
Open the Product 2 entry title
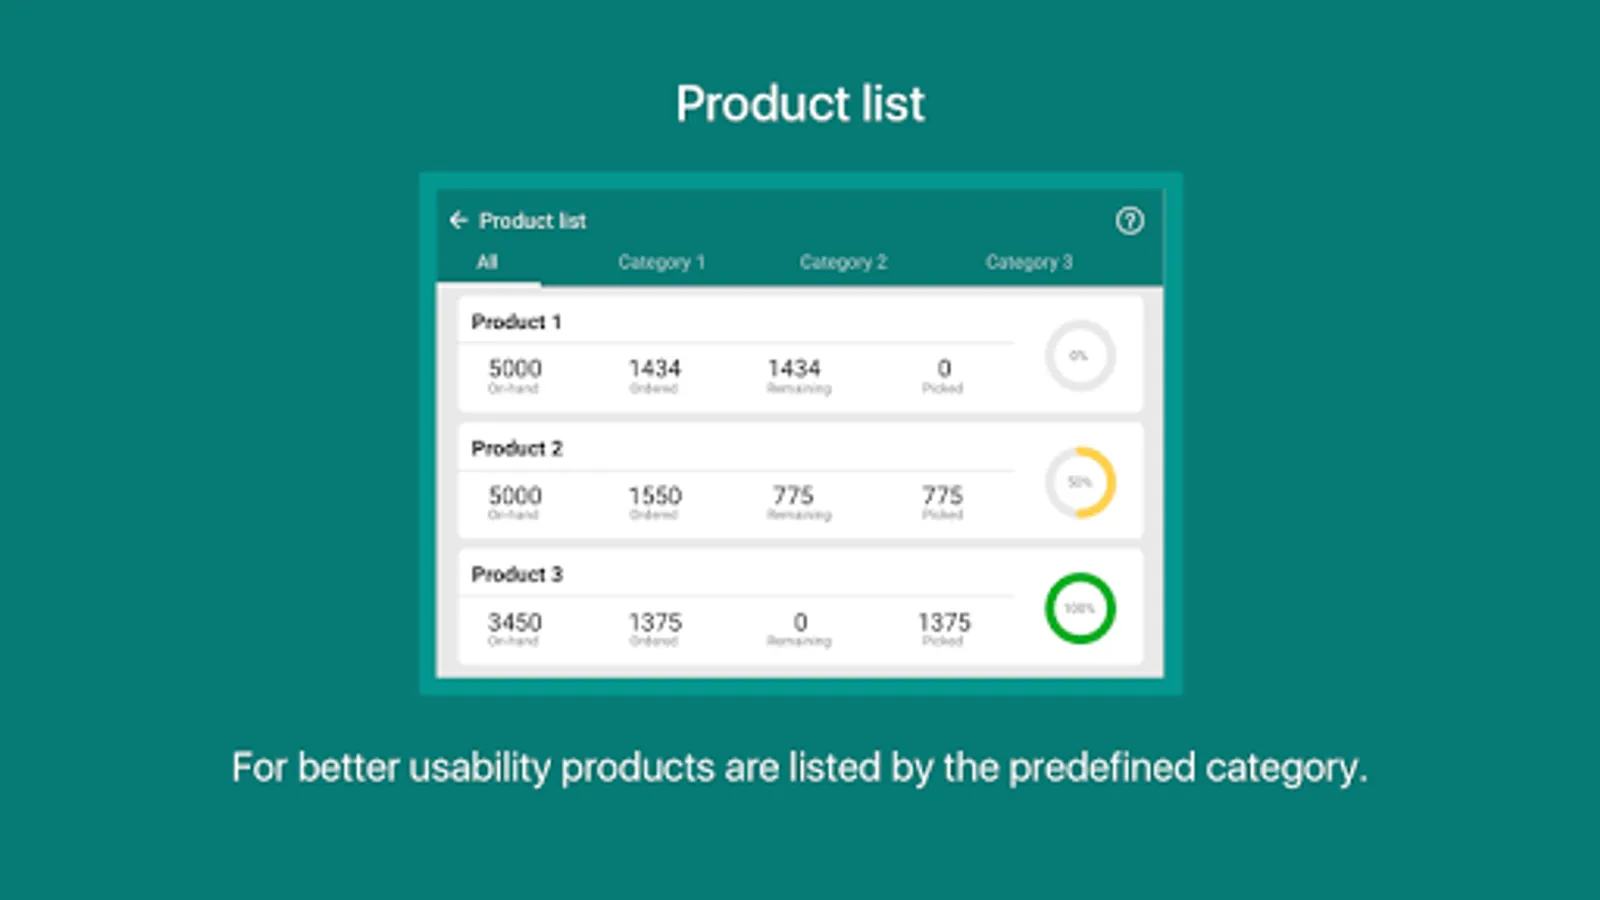(x=517, y=448)
